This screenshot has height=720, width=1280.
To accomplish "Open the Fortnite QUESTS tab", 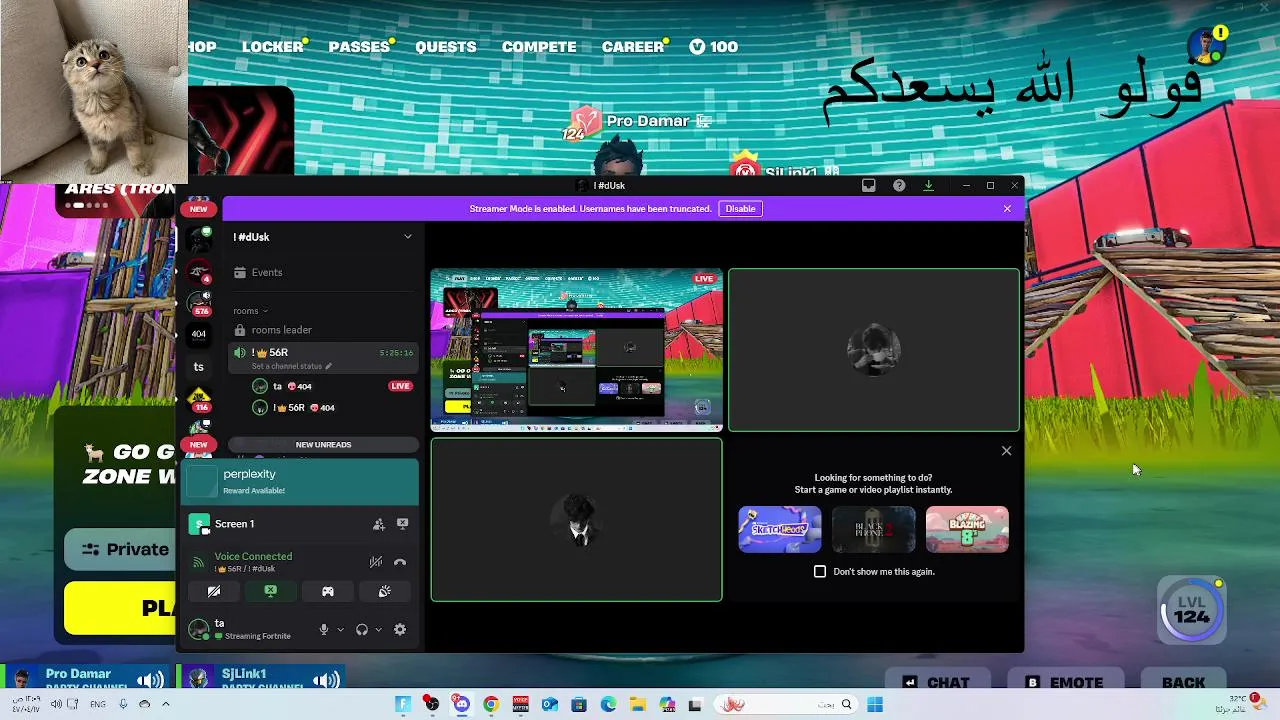I will point(445,46).
